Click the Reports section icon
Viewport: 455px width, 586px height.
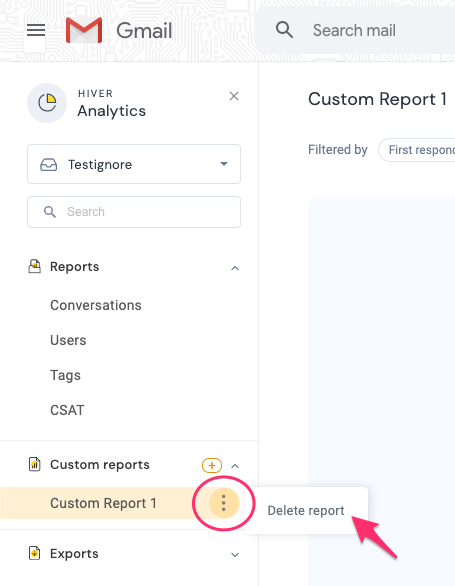coord(35,266)
